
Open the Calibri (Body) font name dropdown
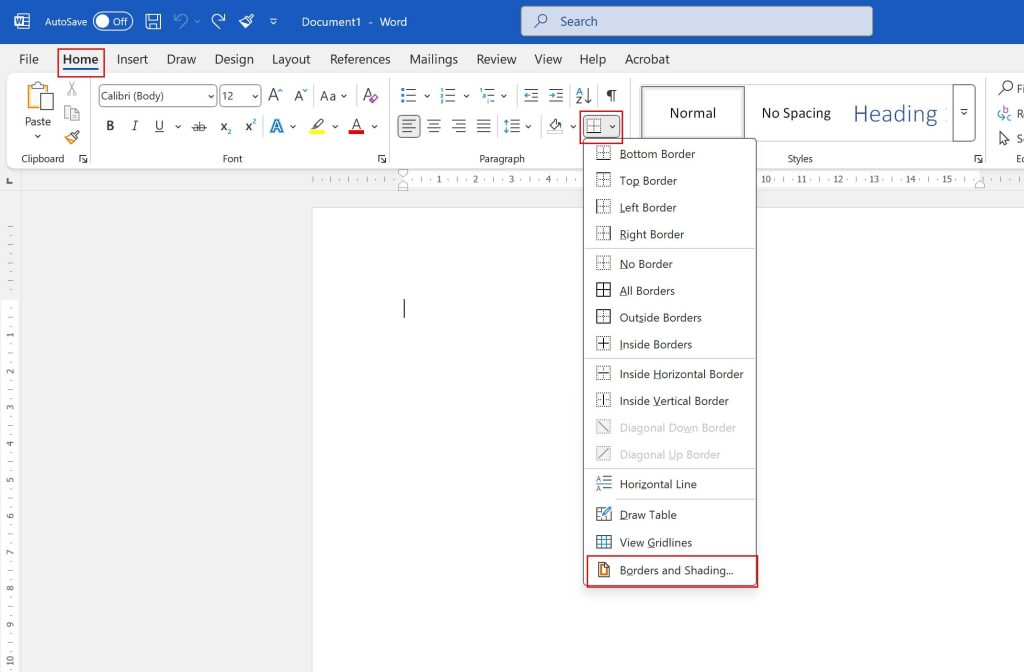[158, 96]
